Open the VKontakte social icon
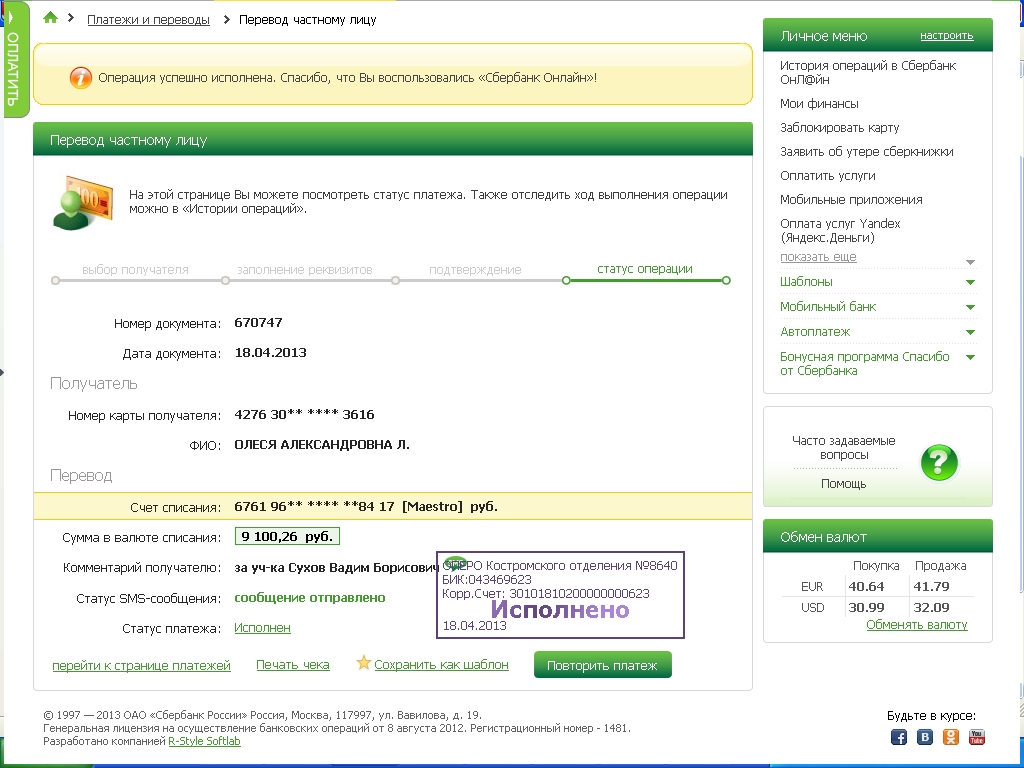 coord(925,737)
